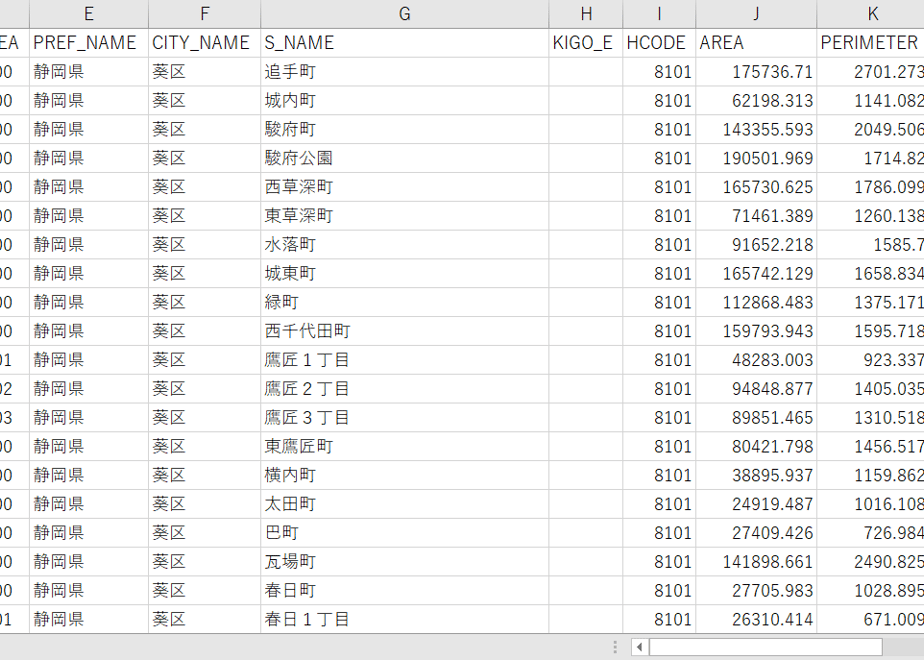This screenshot has height=660, width=924.
Task: Select column E header
Action: point(89,14)
